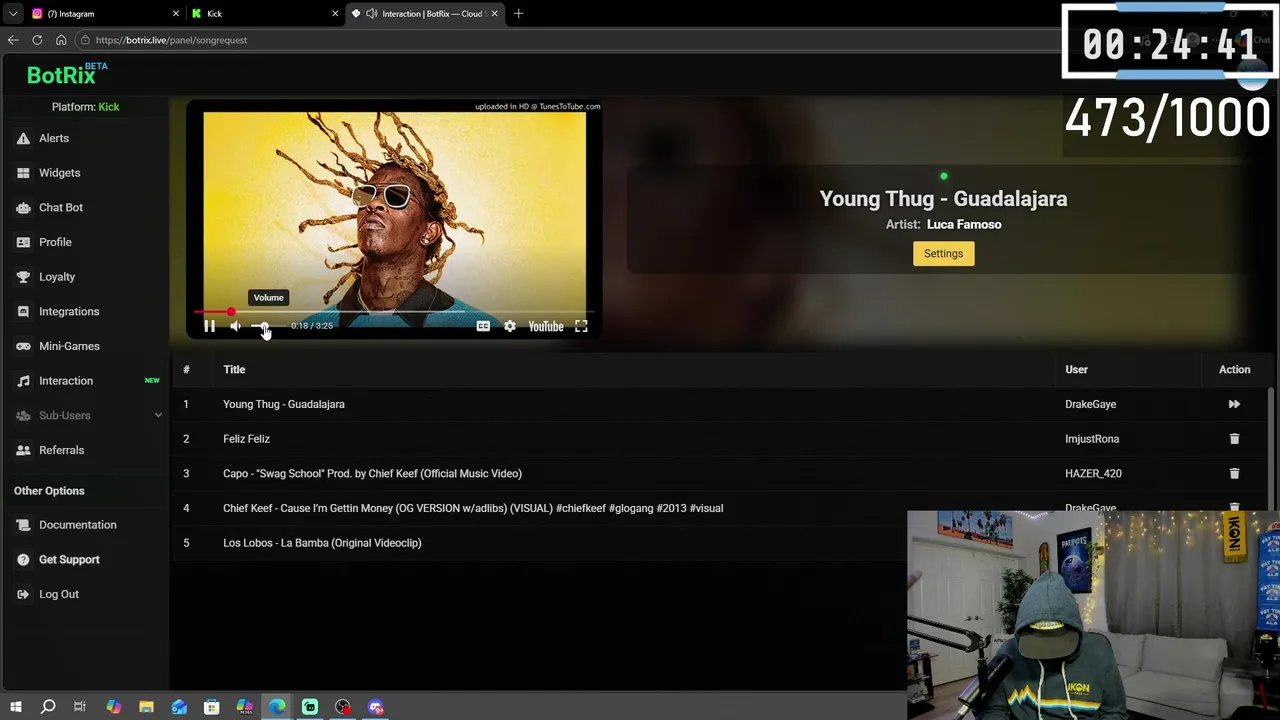This screenshot has height=720, width=1280.
Task: Open Widgets in the sidebar
Action: 59,173
